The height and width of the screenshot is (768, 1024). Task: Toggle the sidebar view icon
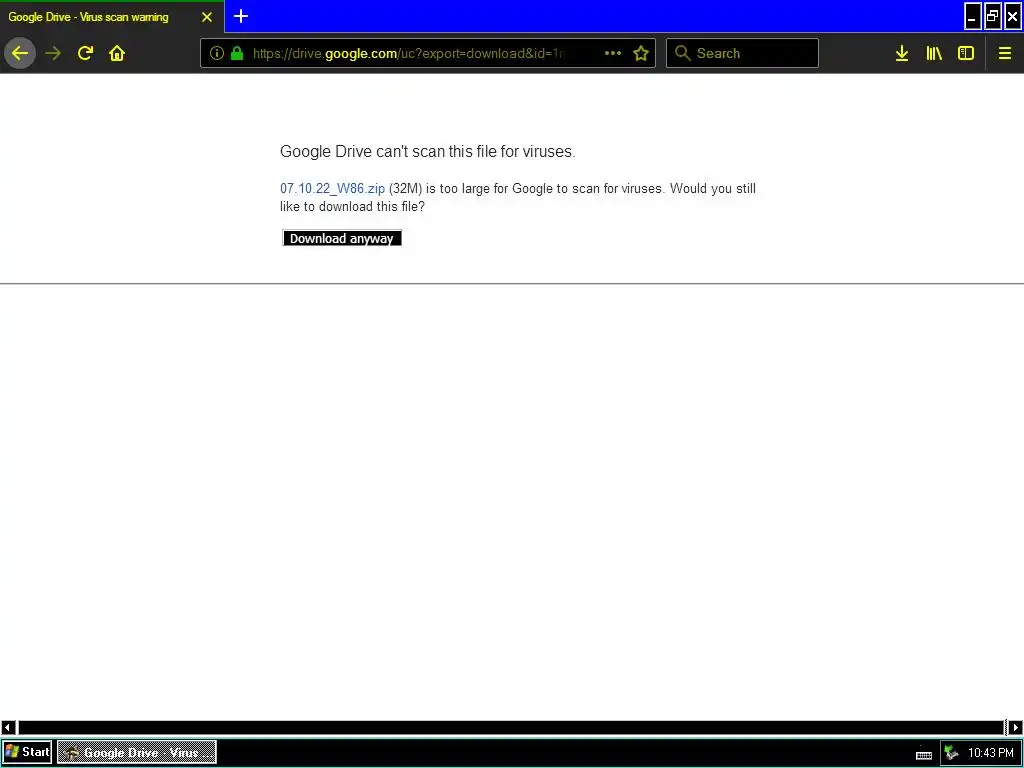click(966, 53)
